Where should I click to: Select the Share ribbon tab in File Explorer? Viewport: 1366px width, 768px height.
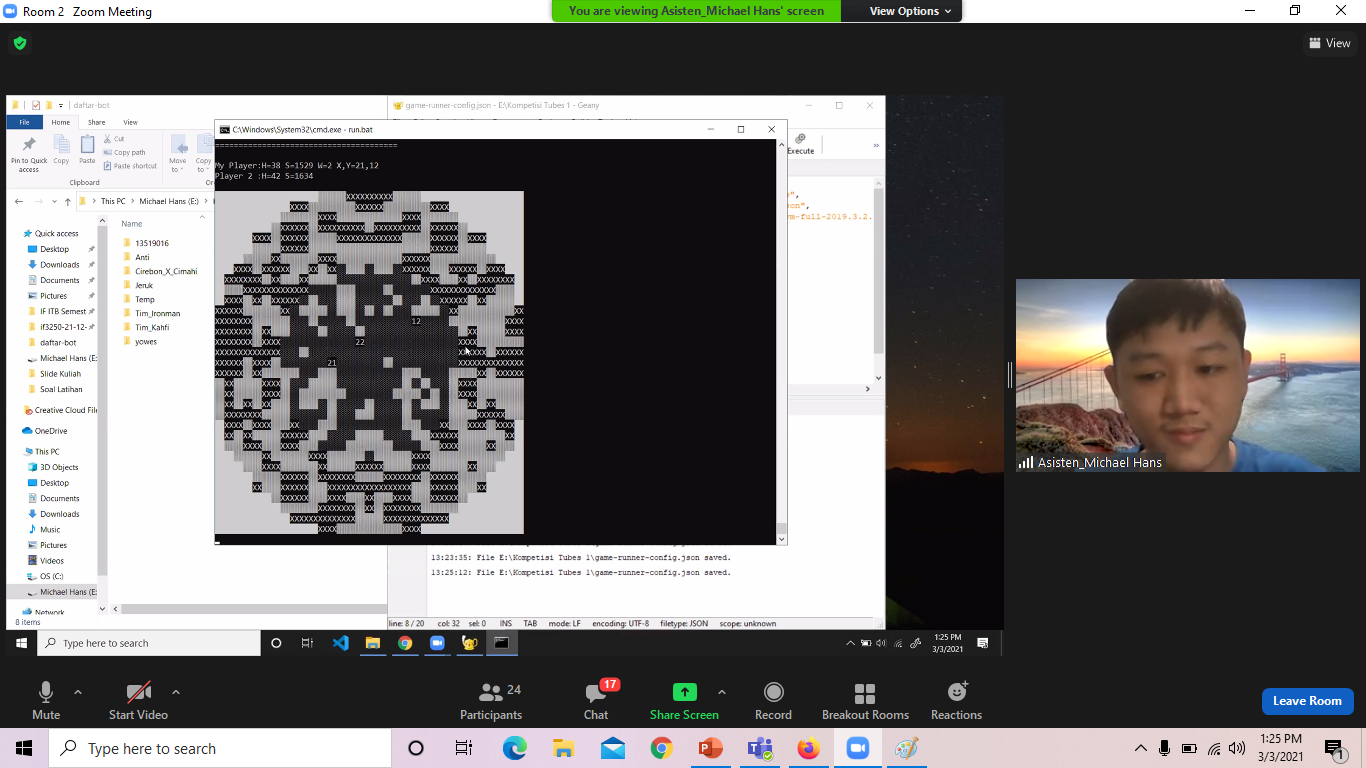pos(96,122)
